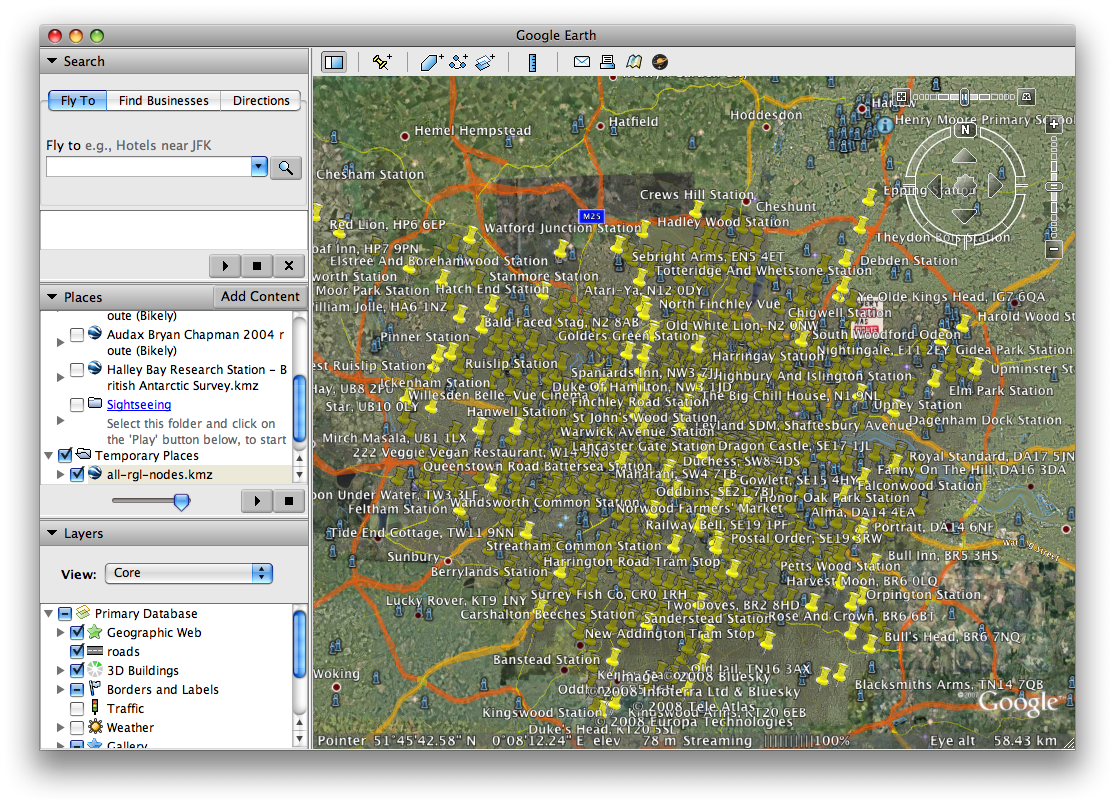Click the Add Placemark pushpin tool
Screen dimensions: 1115x805
(x=382, y=62)
